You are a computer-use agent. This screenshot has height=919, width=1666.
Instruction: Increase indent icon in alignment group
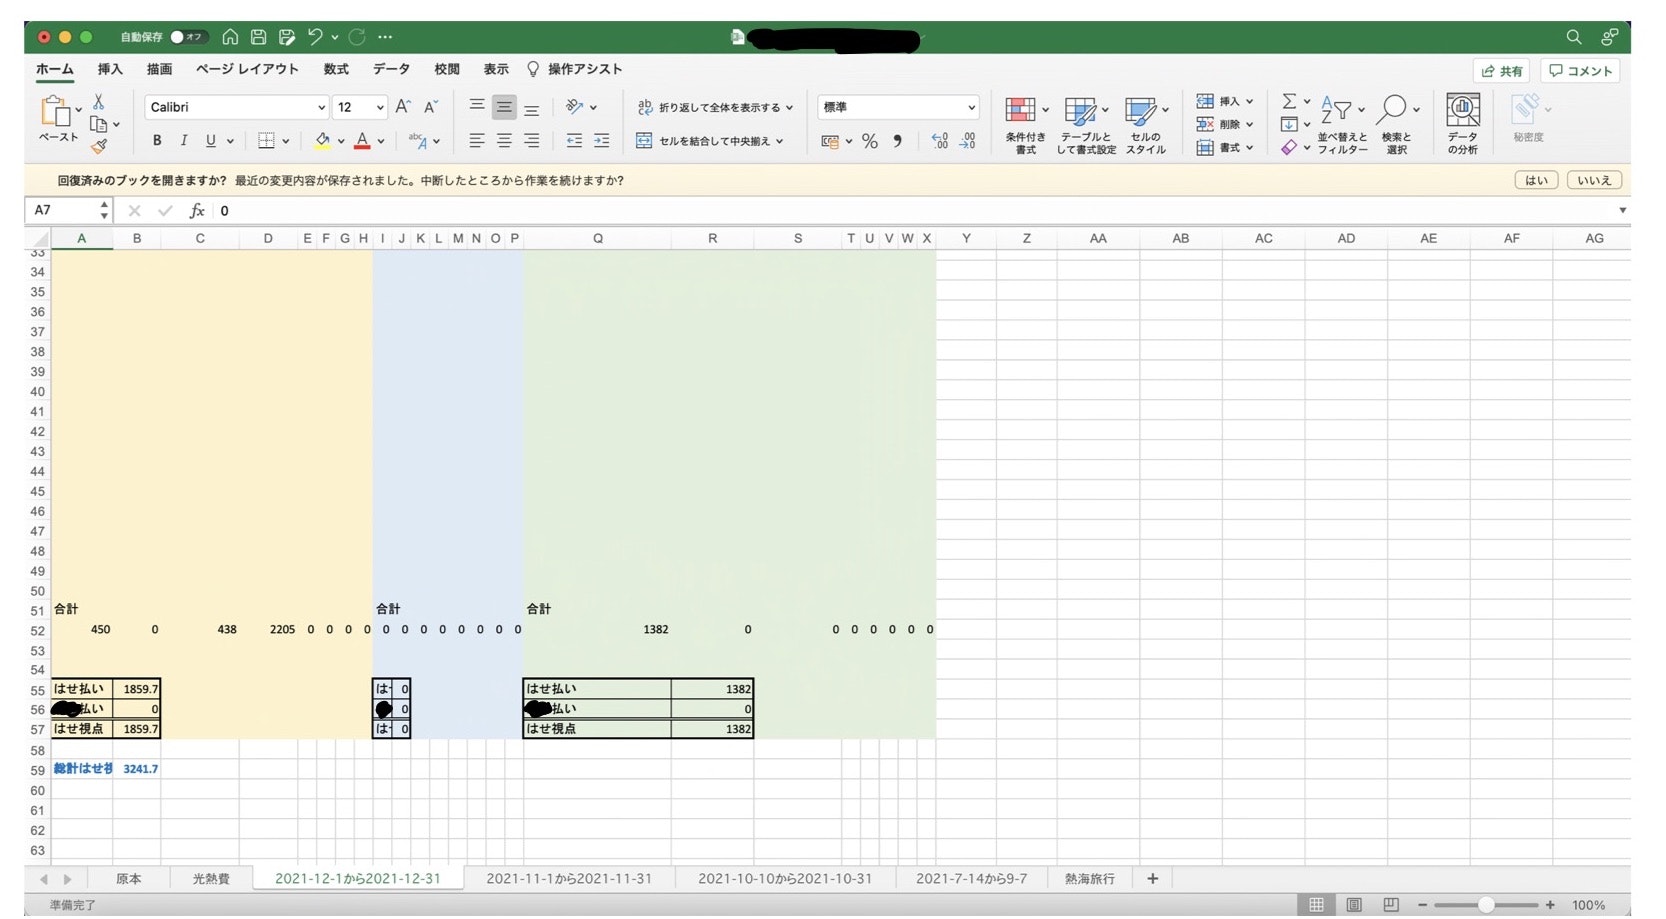pos(601,141)
